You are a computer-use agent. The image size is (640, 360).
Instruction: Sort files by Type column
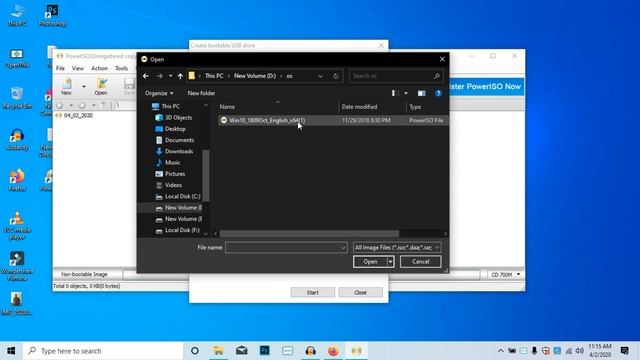click(x=415, y=107)
